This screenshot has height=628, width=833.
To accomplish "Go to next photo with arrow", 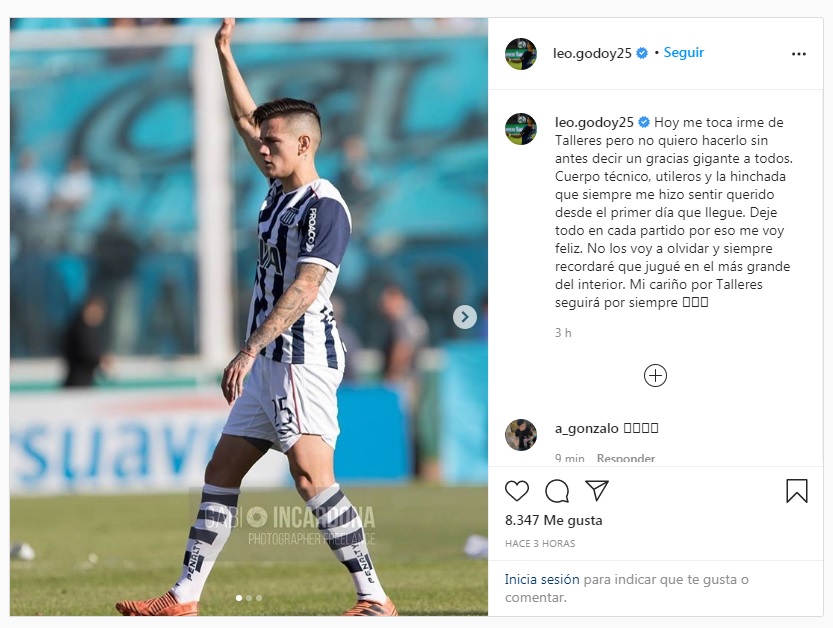I will (x=465, y=317).
